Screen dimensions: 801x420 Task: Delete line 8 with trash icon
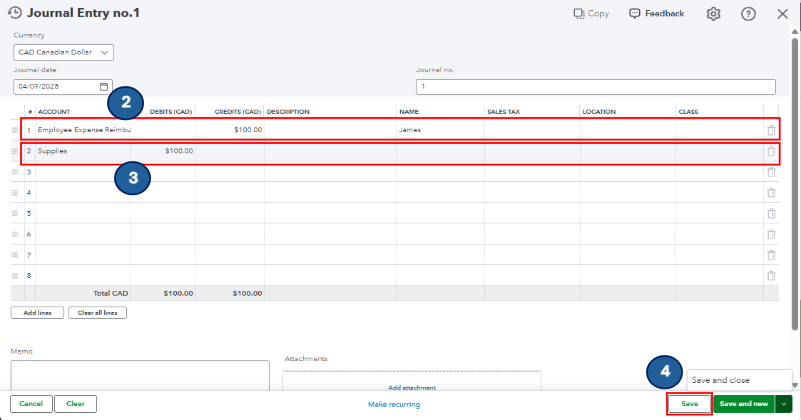pyautogui.click(x=771, y=275)
